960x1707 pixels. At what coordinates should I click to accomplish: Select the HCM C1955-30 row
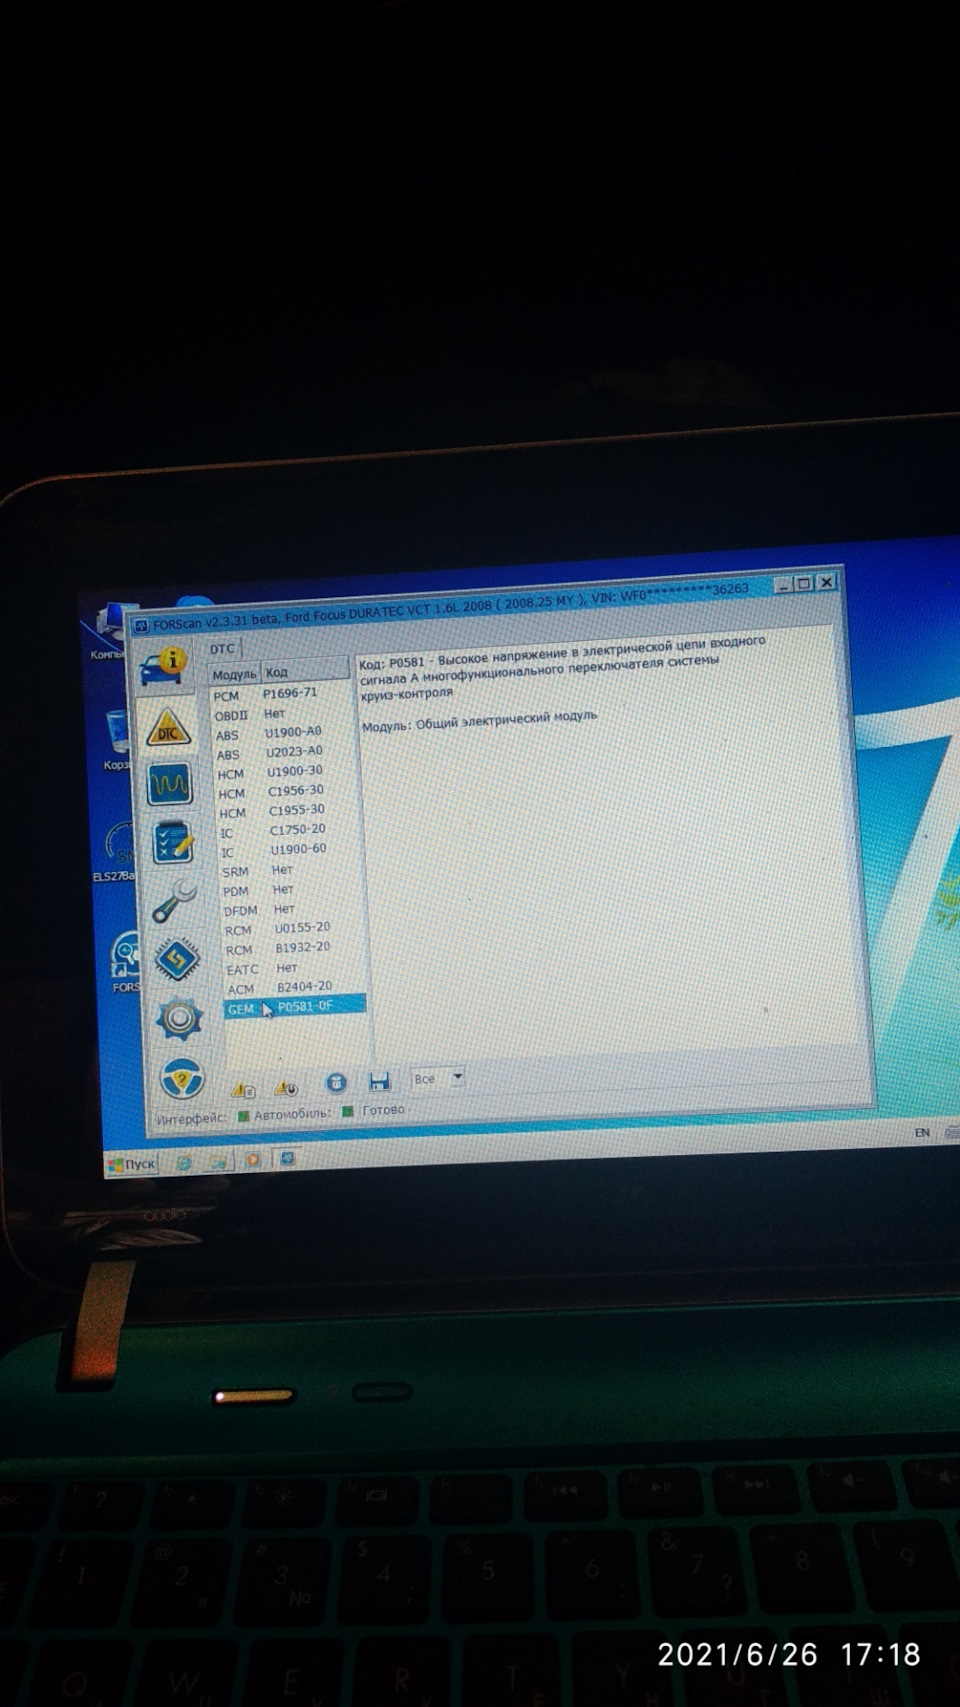click(286, 811)
